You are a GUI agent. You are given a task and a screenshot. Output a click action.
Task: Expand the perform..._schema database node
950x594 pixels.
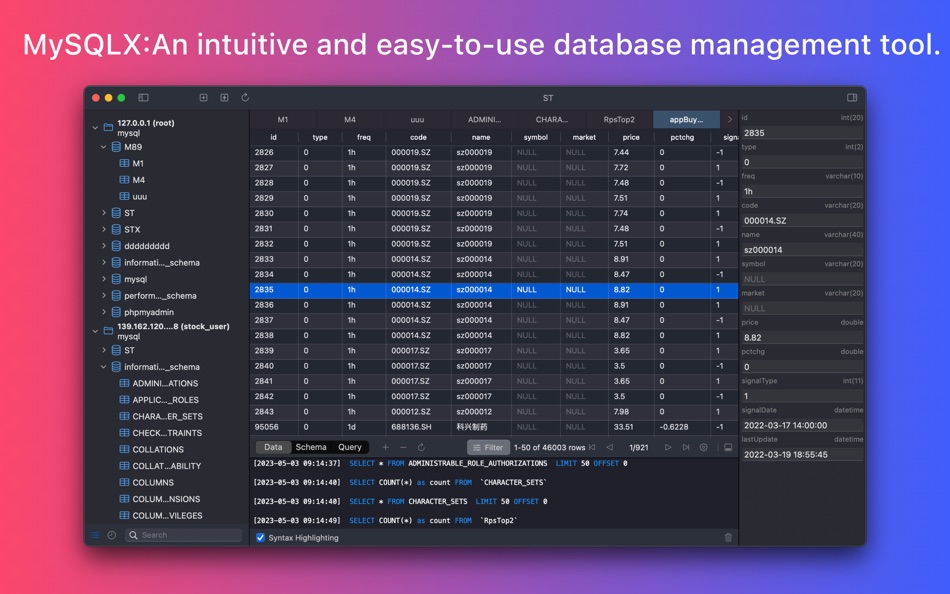(x=104, y=296)
